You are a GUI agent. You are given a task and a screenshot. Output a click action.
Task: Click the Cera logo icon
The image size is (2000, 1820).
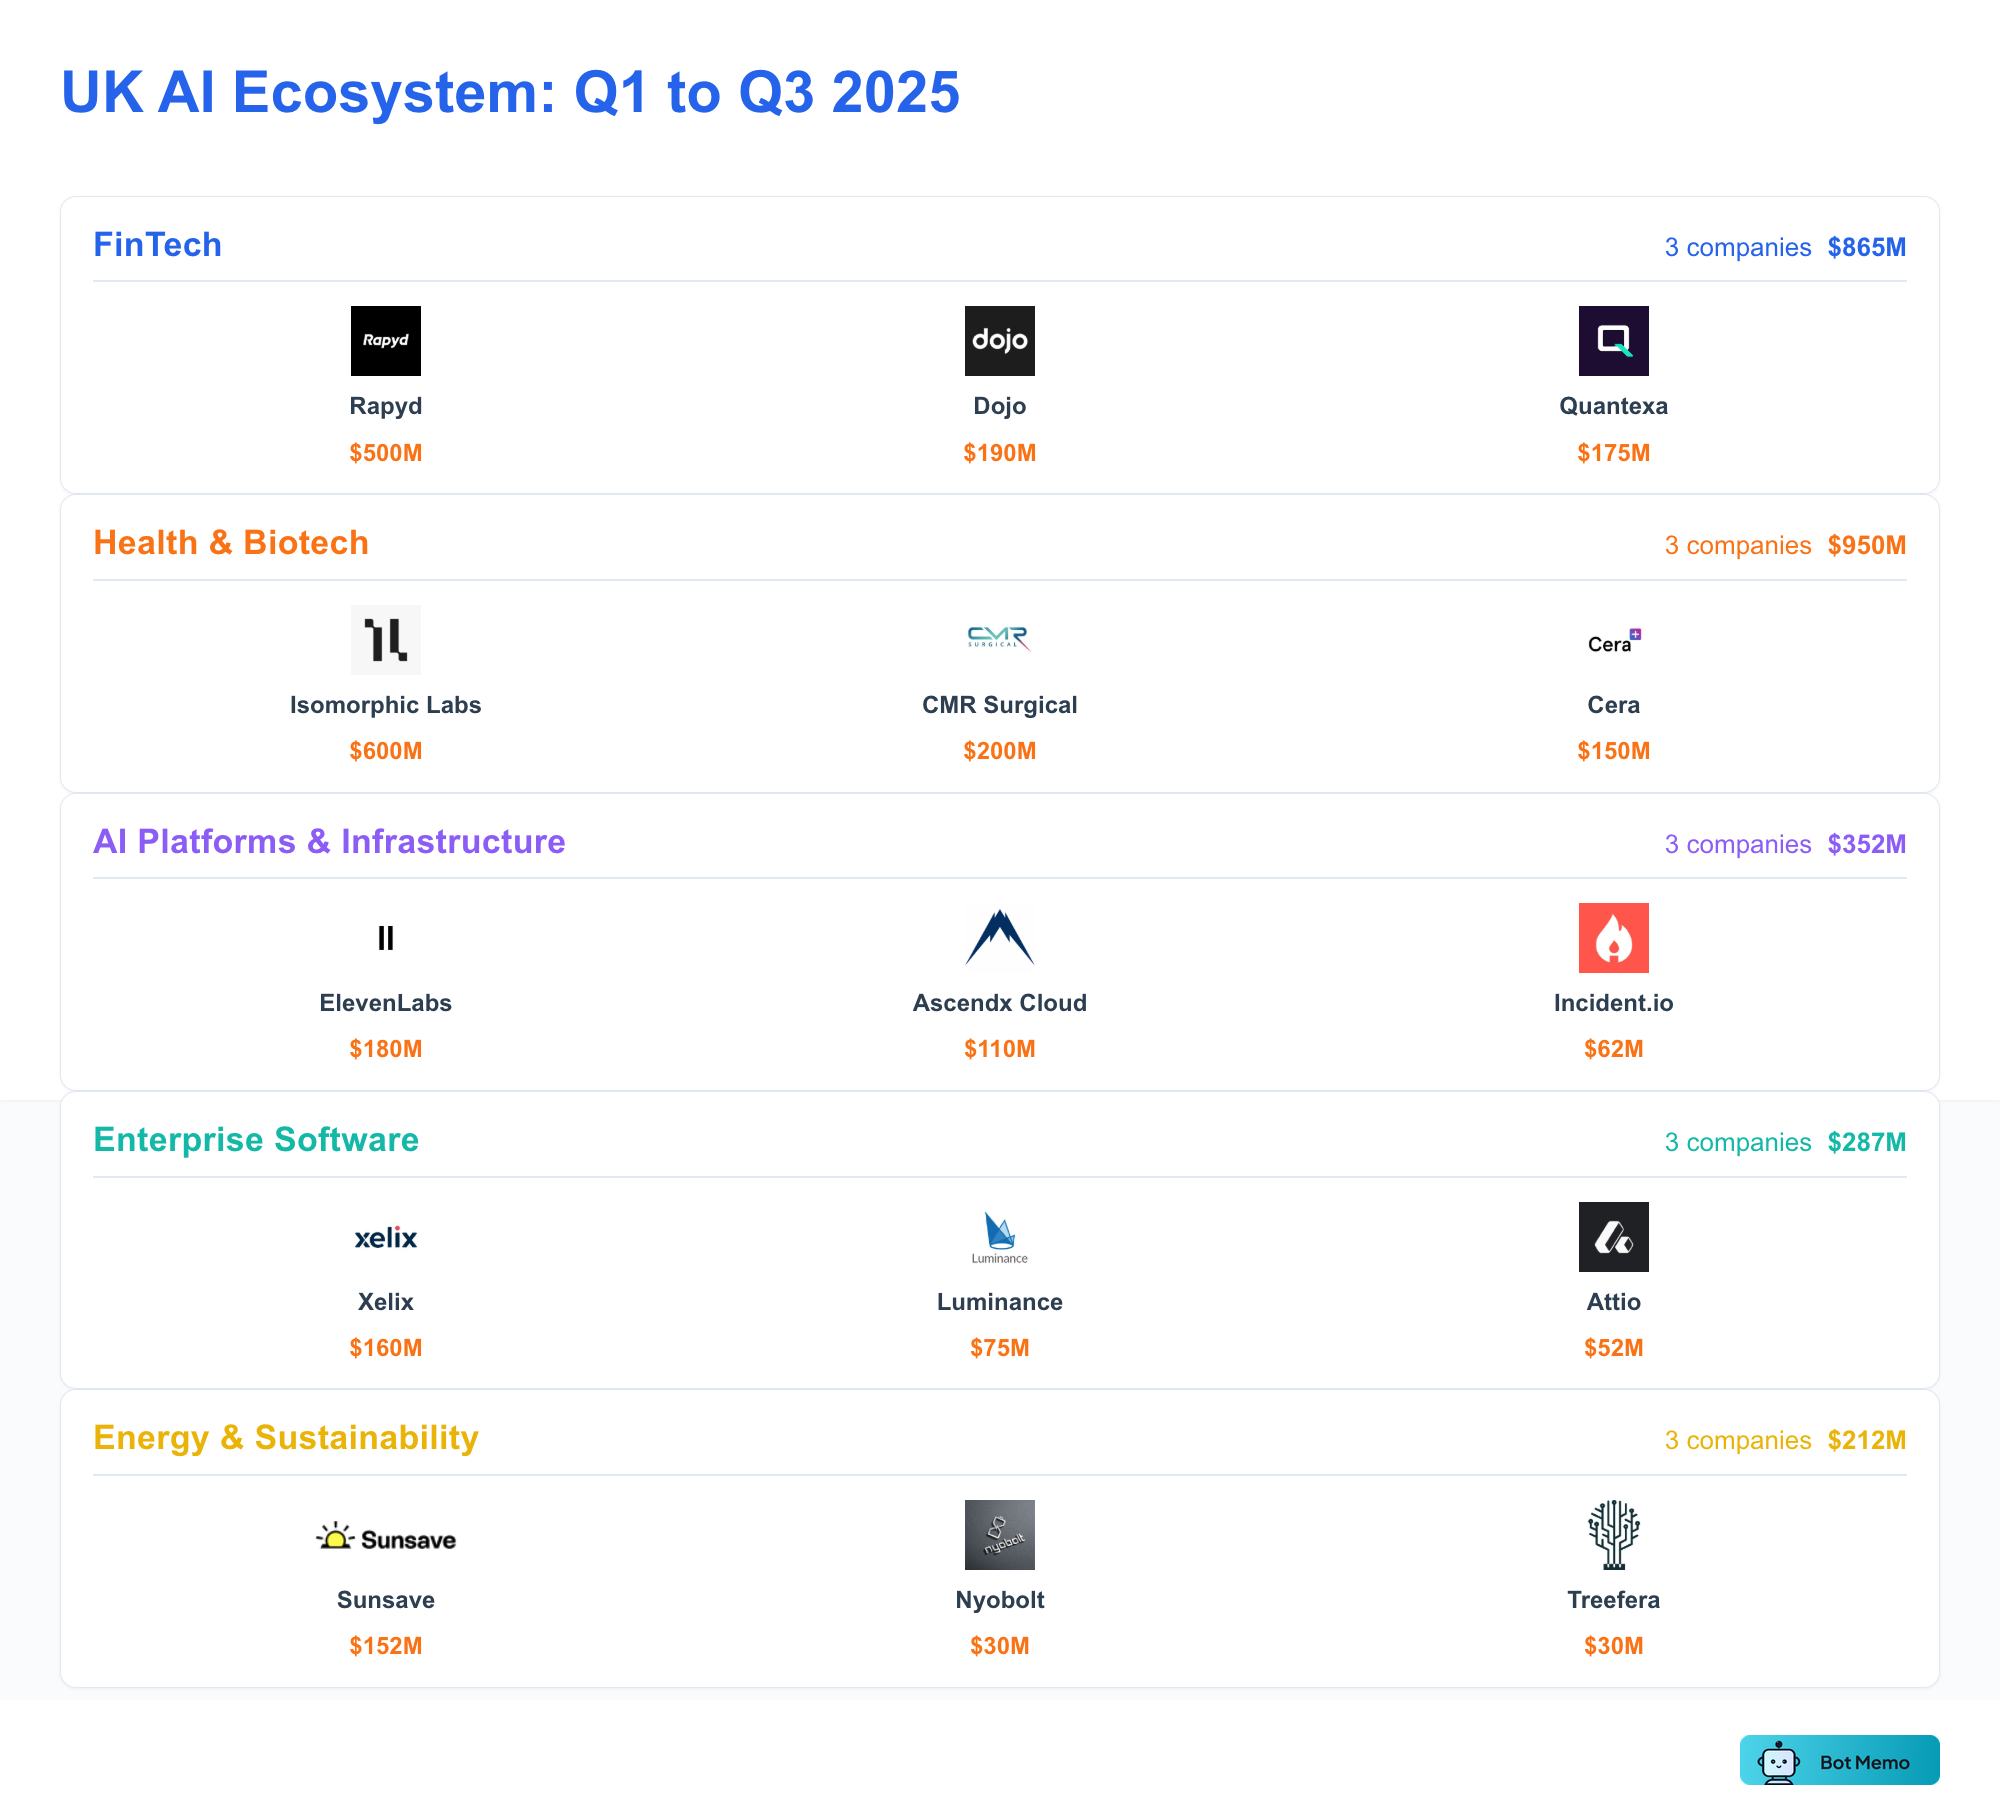pyautogui.click(x=1613, y=641)
